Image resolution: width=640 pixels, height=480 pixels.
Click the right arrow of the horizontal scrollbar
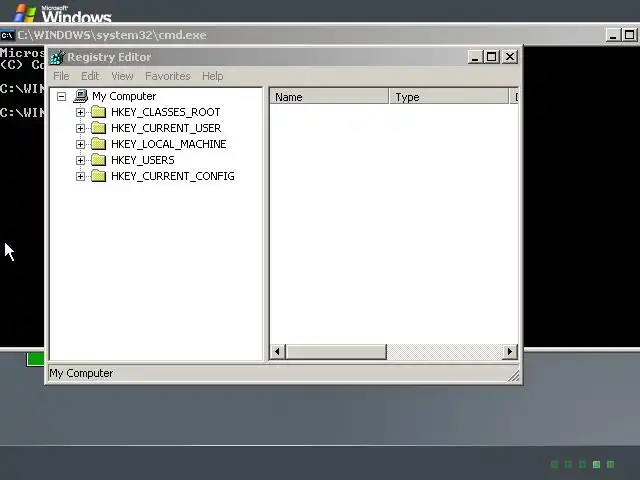(509, 351)
